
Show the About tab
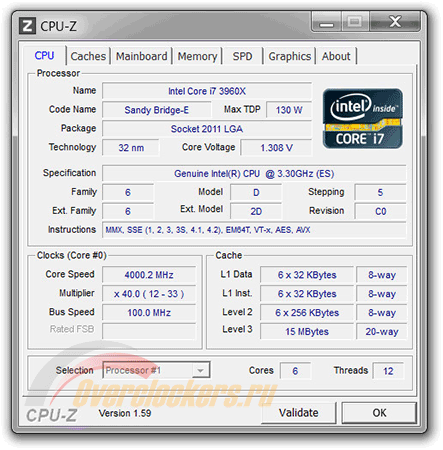(x=336, y=56)
